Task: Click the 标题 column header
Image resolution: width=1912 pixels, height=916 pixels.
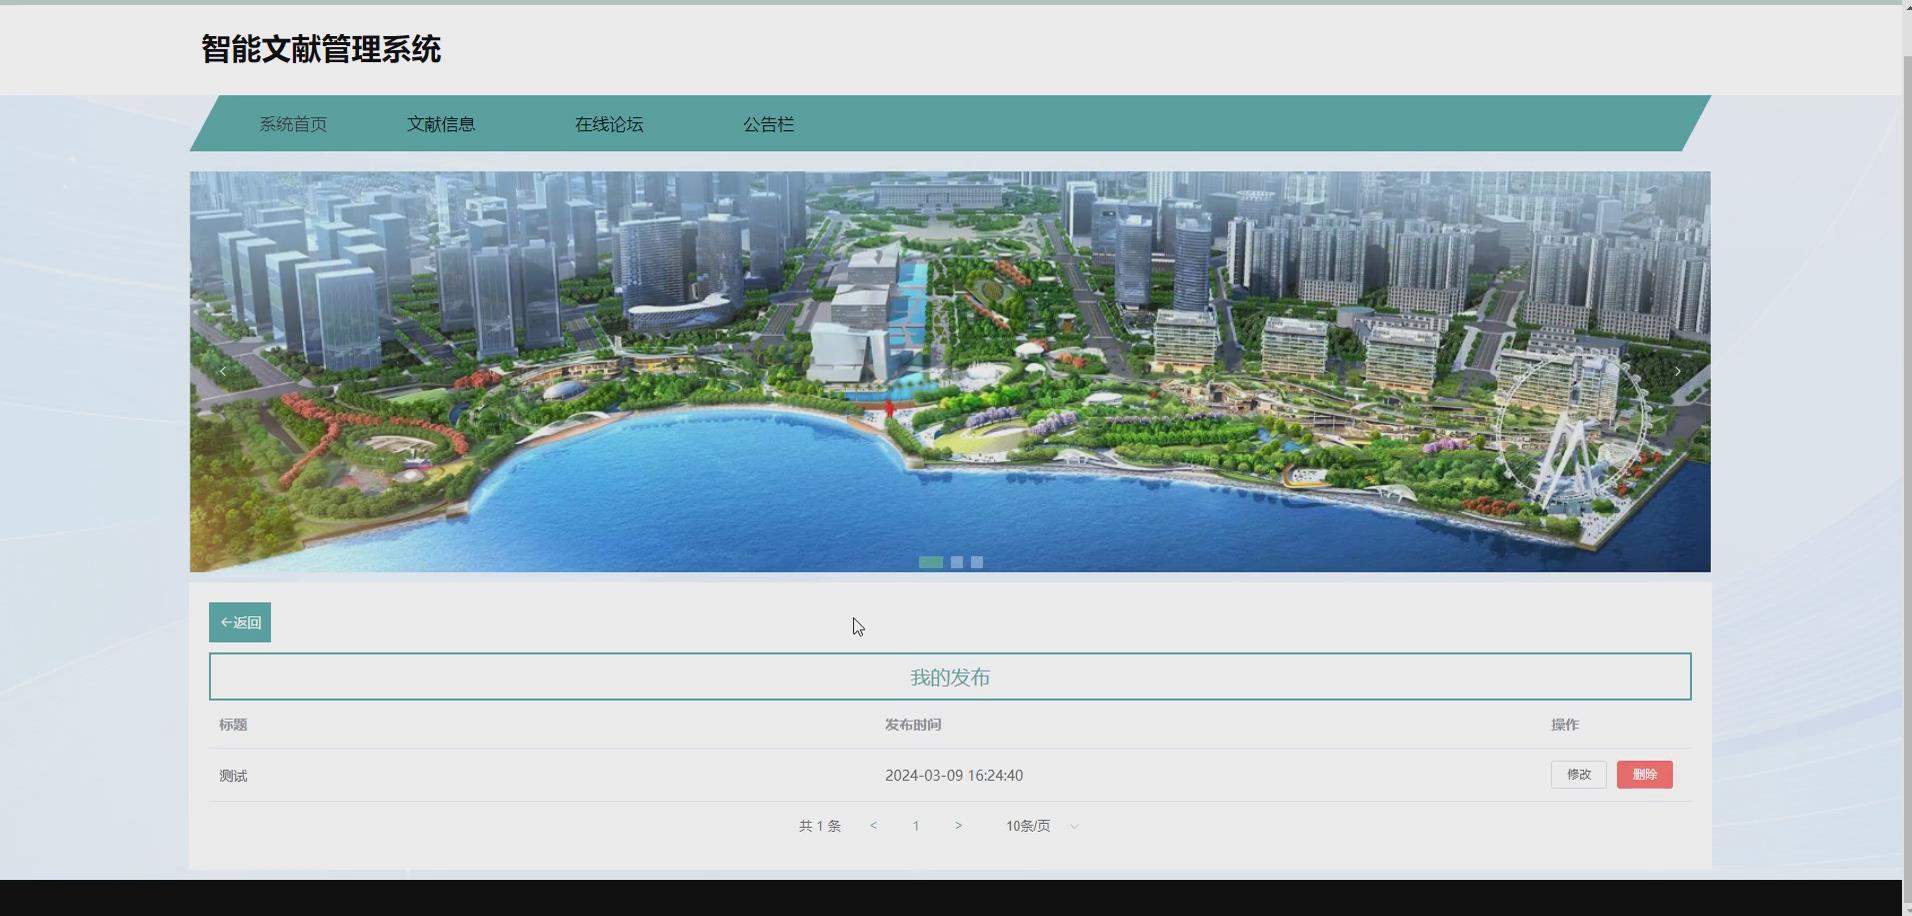Action: (233, 724)
